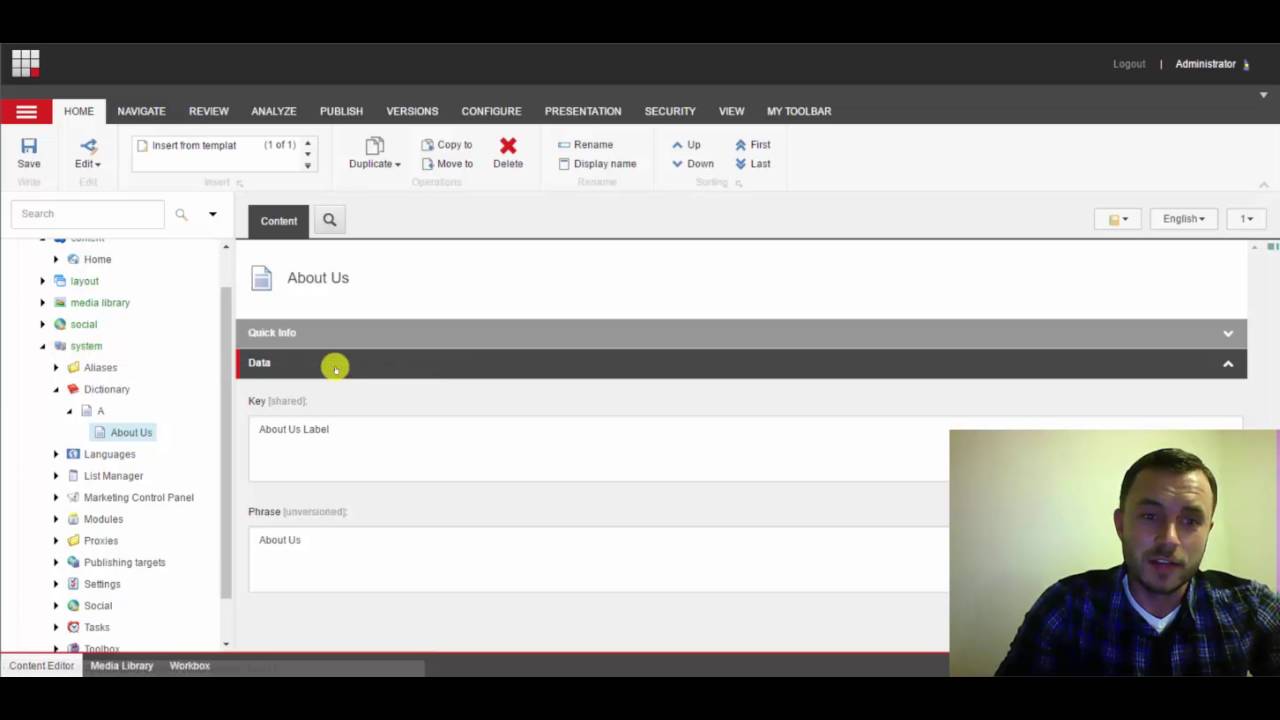Switch to the NAVIGATE ribbon tab
This screenshot has height=720, width=1280.
(x=141, y=111)
